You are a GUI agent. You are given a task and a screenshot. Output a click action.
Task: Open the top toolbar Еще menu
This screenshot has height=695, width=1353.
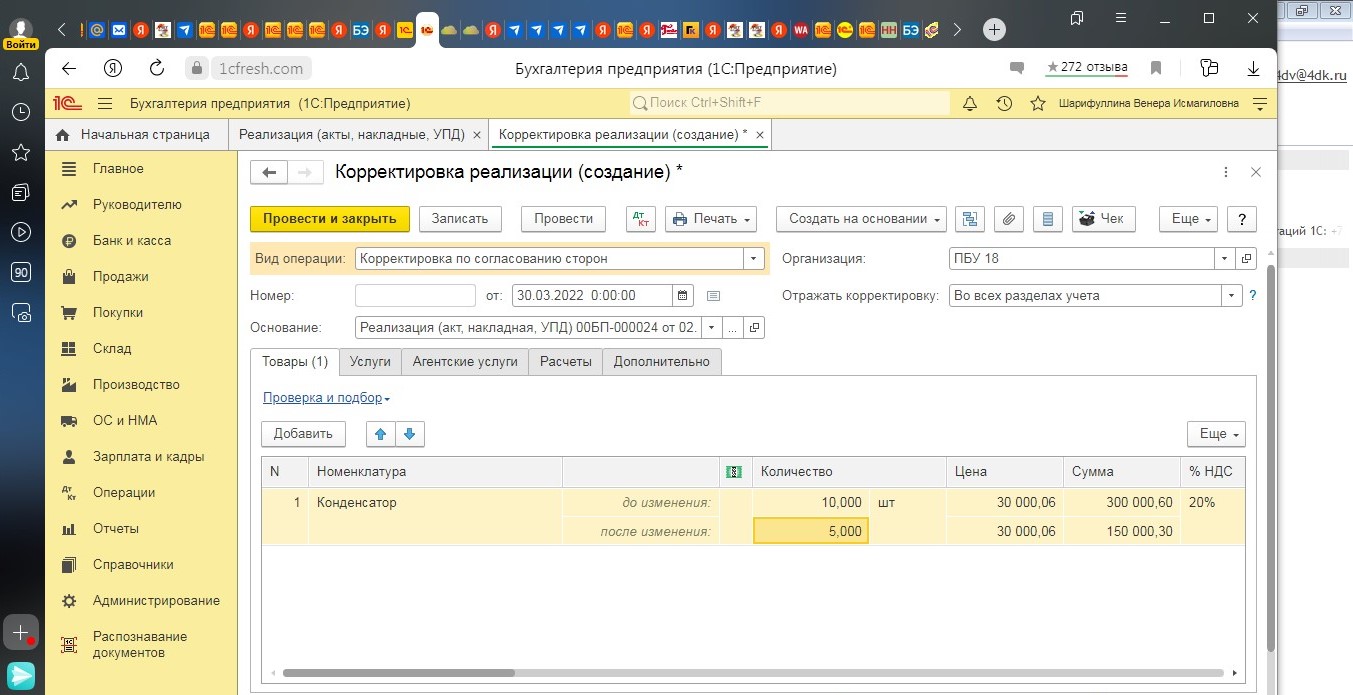1188,219
